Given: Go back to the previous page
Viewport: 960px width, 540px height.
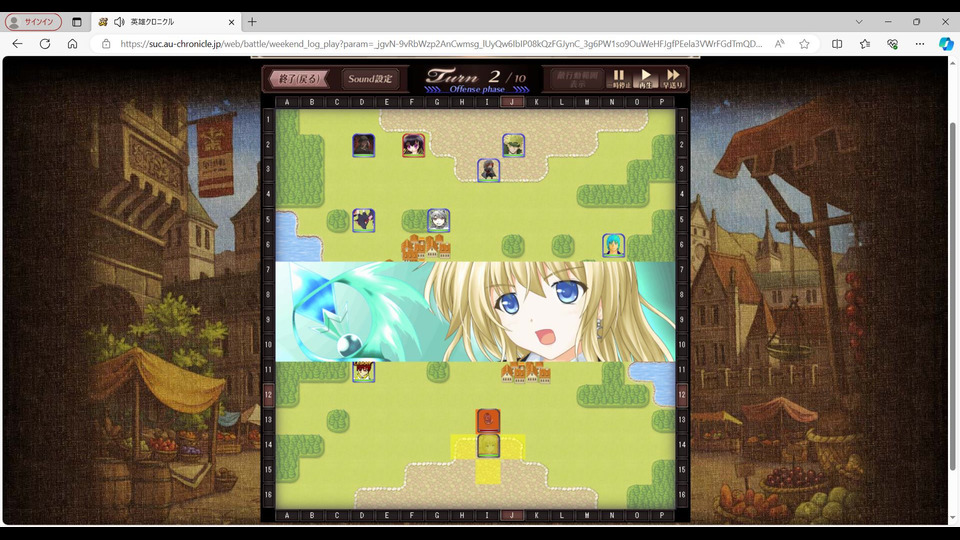Looking at the screenshot, I should pyautogui.click(x=17, y=44).
